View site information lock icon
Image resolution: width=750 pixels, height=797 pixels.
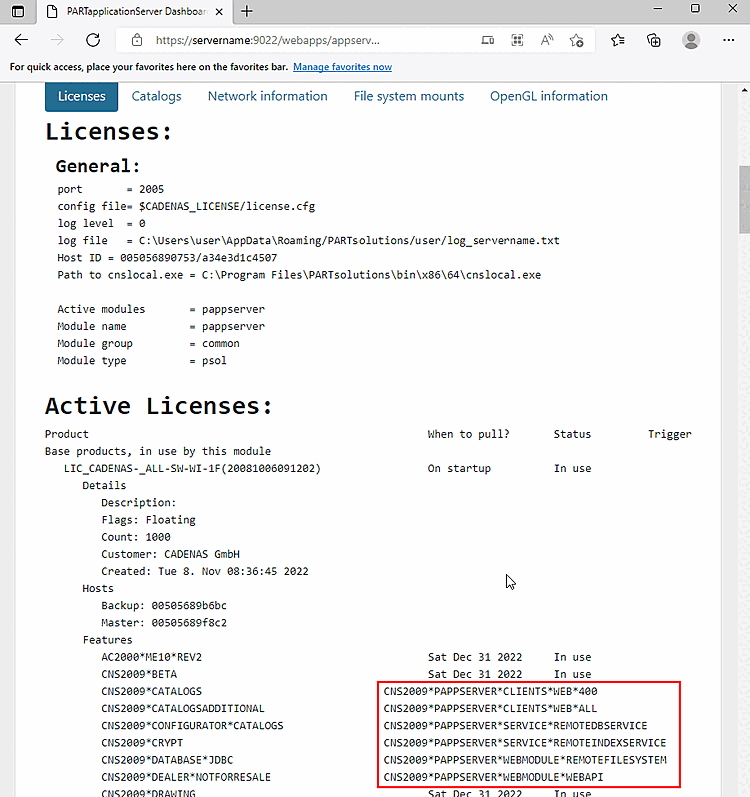137,40
